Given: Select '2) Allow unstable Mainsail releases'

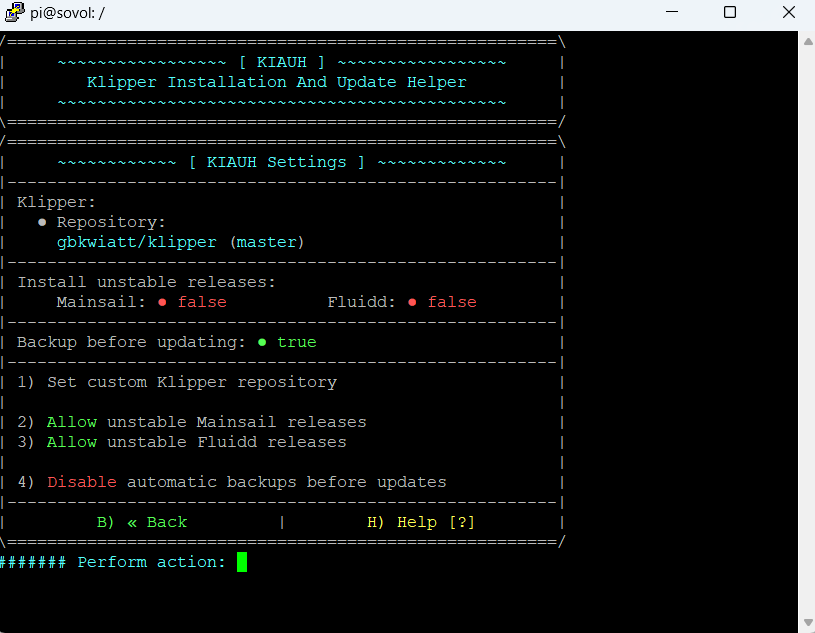Looking at the screenshot, I should click(x=192, y=422).
